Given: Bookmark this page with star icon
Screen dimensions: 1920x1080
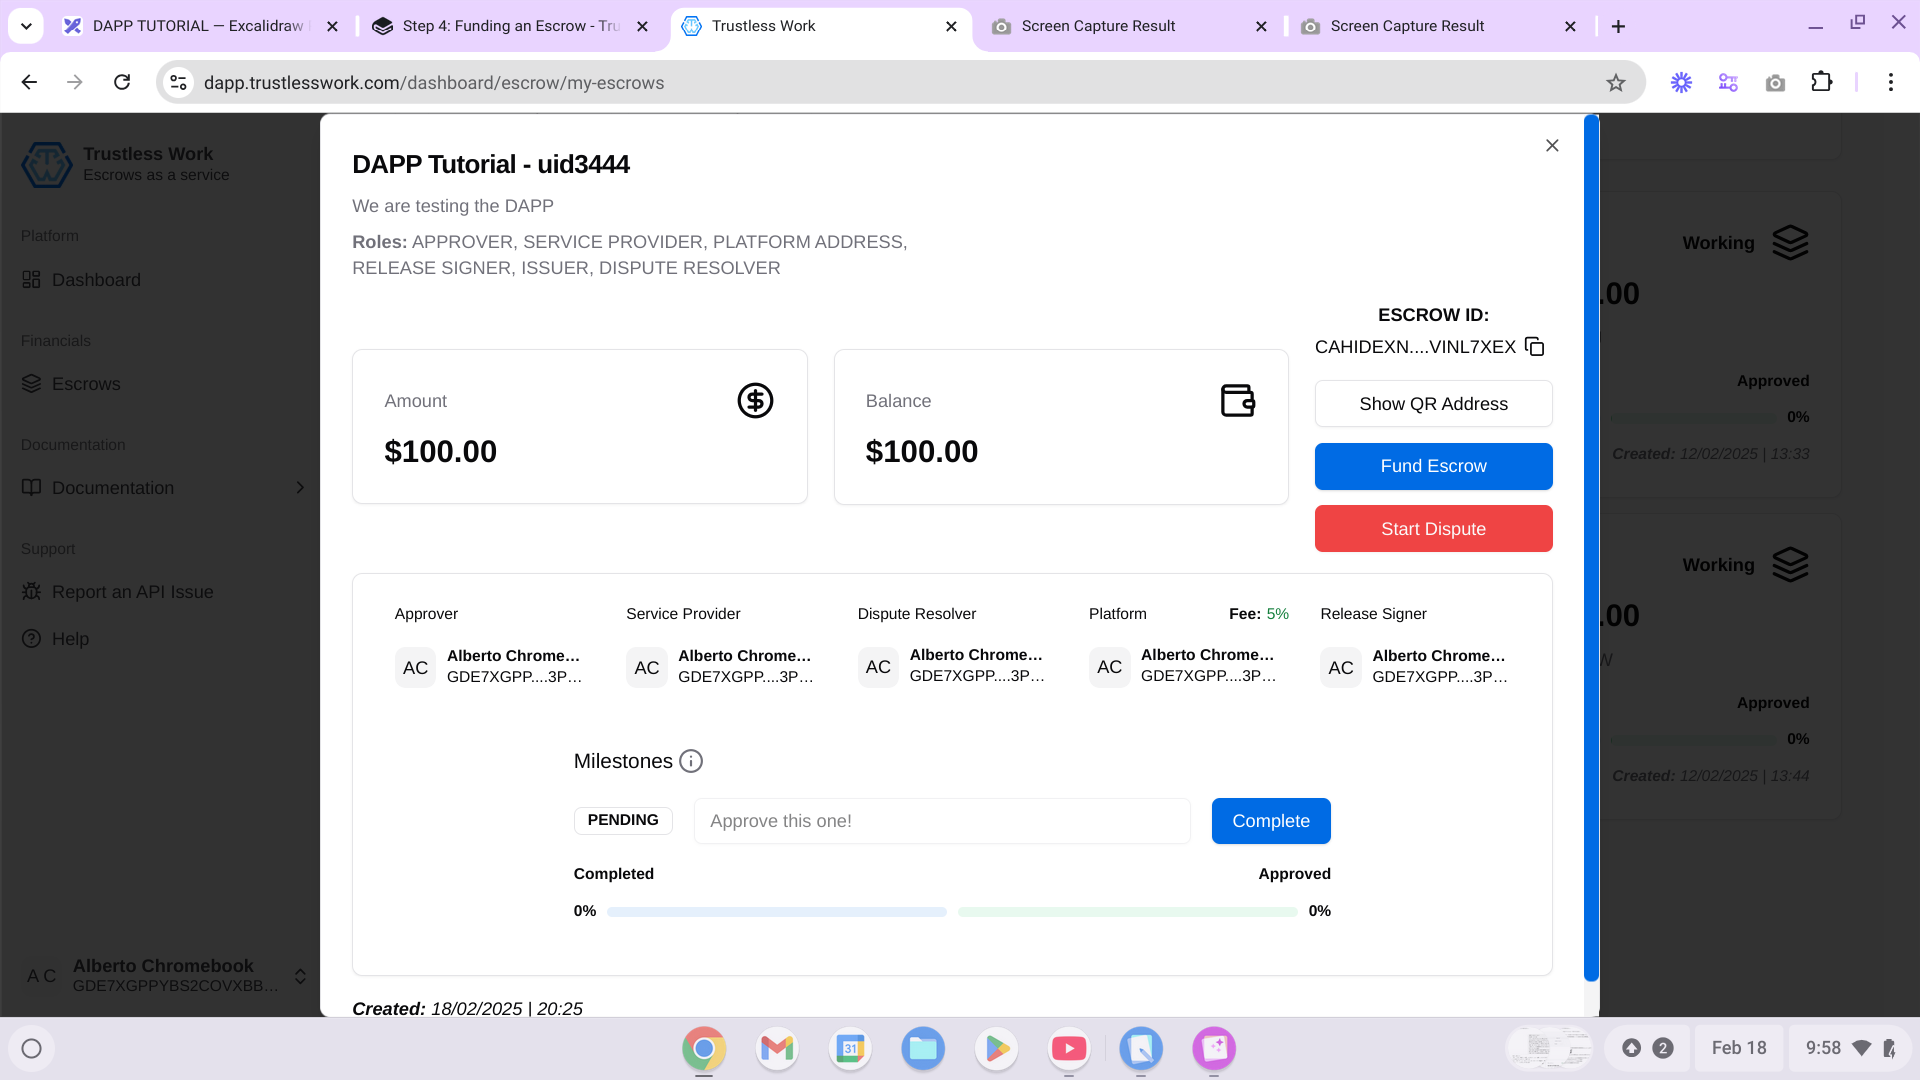Looking at the screenshot, I should tap(1616, 83).
